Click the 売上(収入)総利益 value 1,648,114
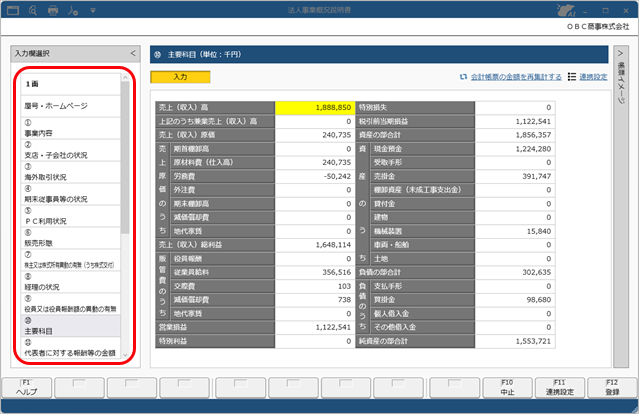The width and height of the screenshot is (639, 414). tap(315, 245)
